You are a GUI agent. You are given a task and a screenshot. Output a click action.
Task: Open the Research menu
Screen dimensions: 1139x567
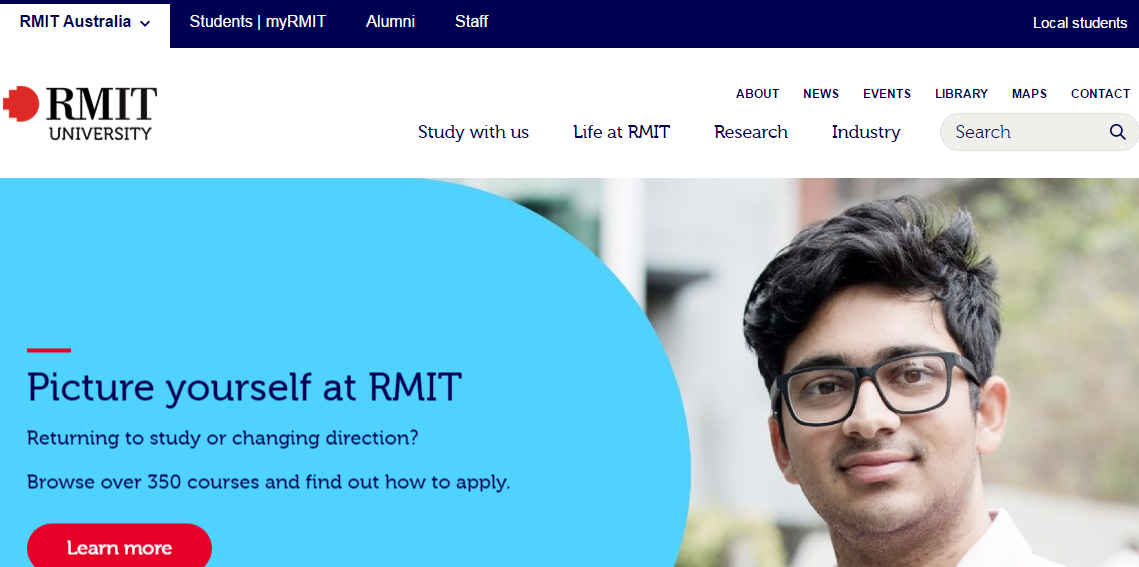tap(751, 132)
